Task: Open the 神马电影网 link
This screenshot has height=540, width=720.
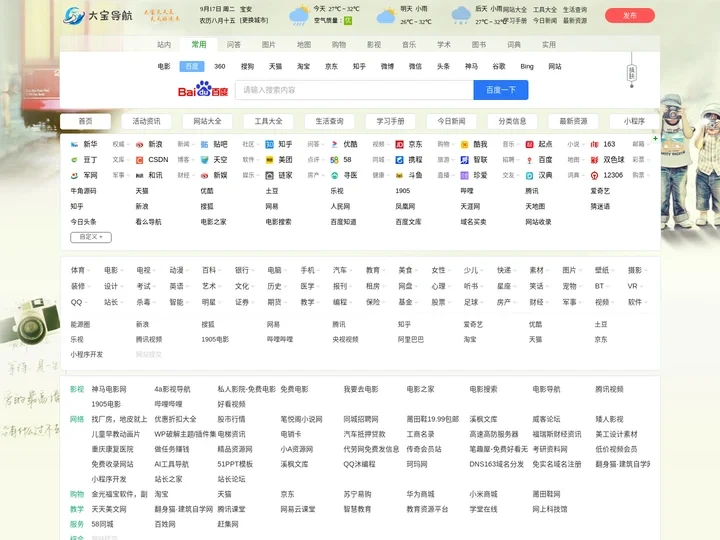Action: click(x=109, y=389)
